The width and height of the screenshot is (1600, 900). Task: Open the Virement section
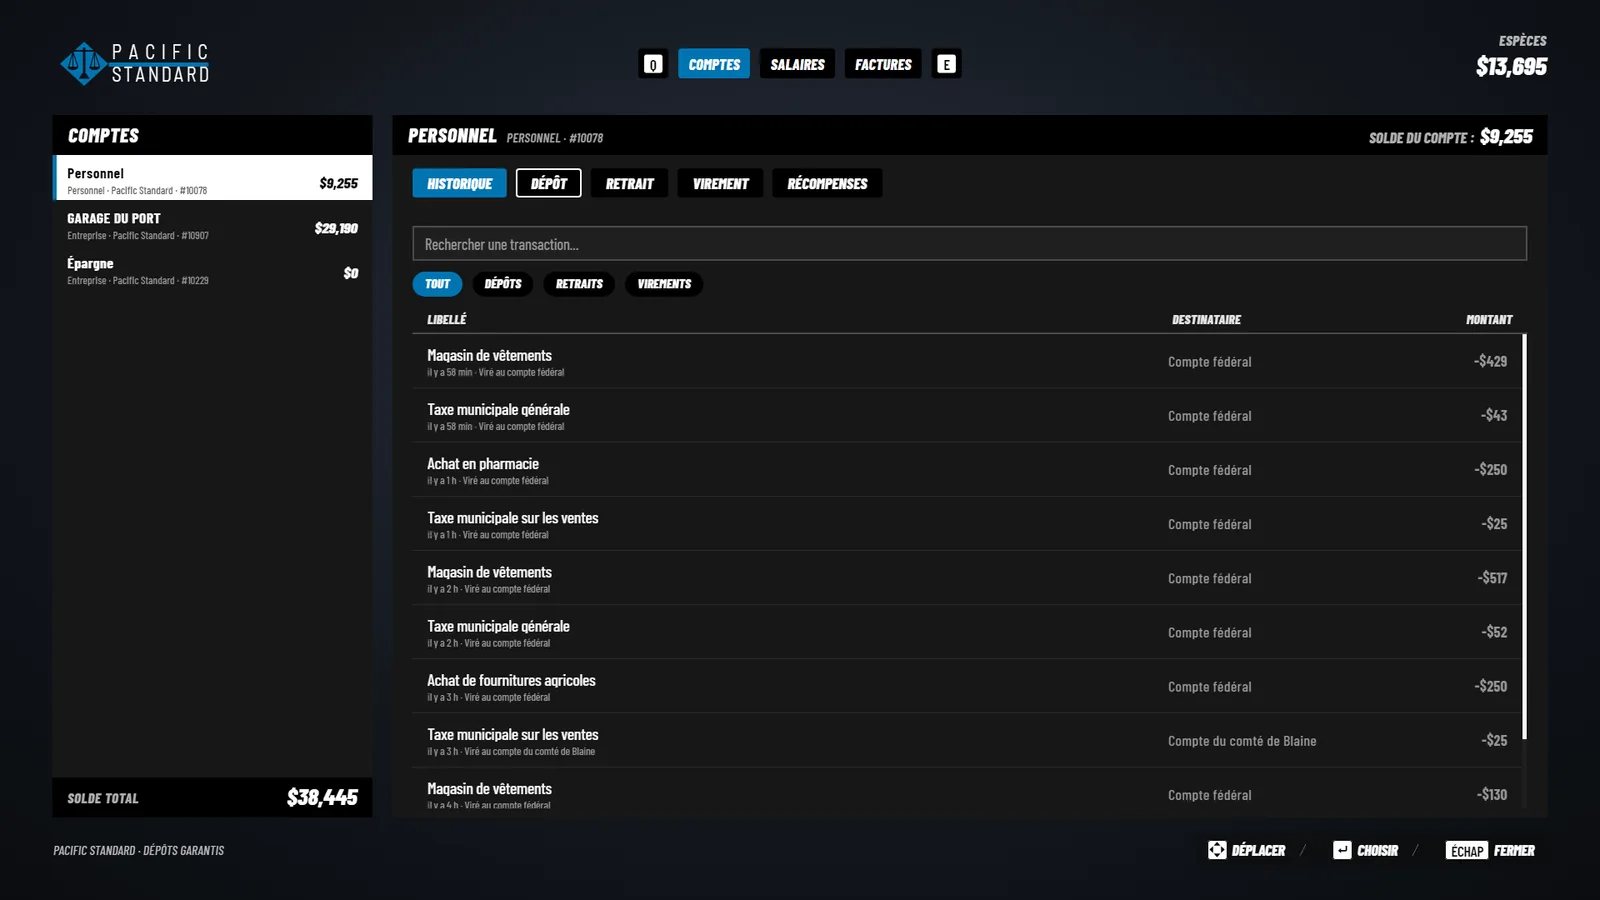(720, 183)
